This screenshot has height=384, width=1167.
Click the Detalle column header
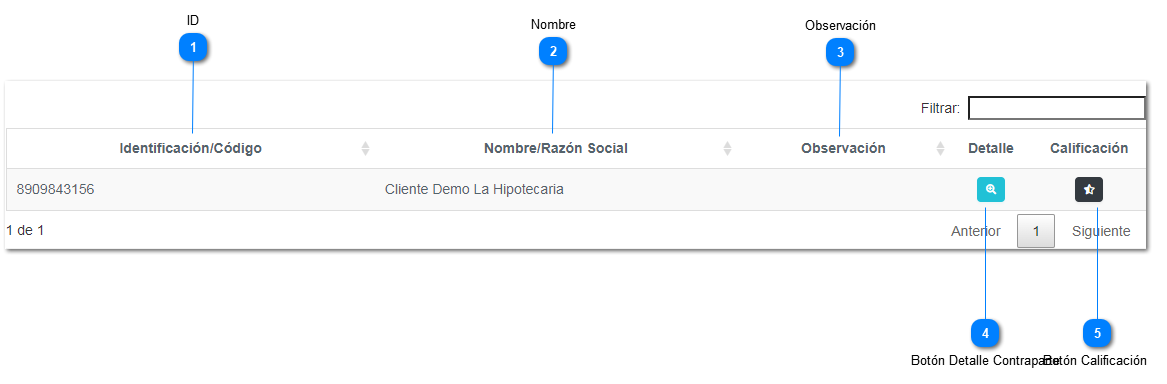[991, 149]
